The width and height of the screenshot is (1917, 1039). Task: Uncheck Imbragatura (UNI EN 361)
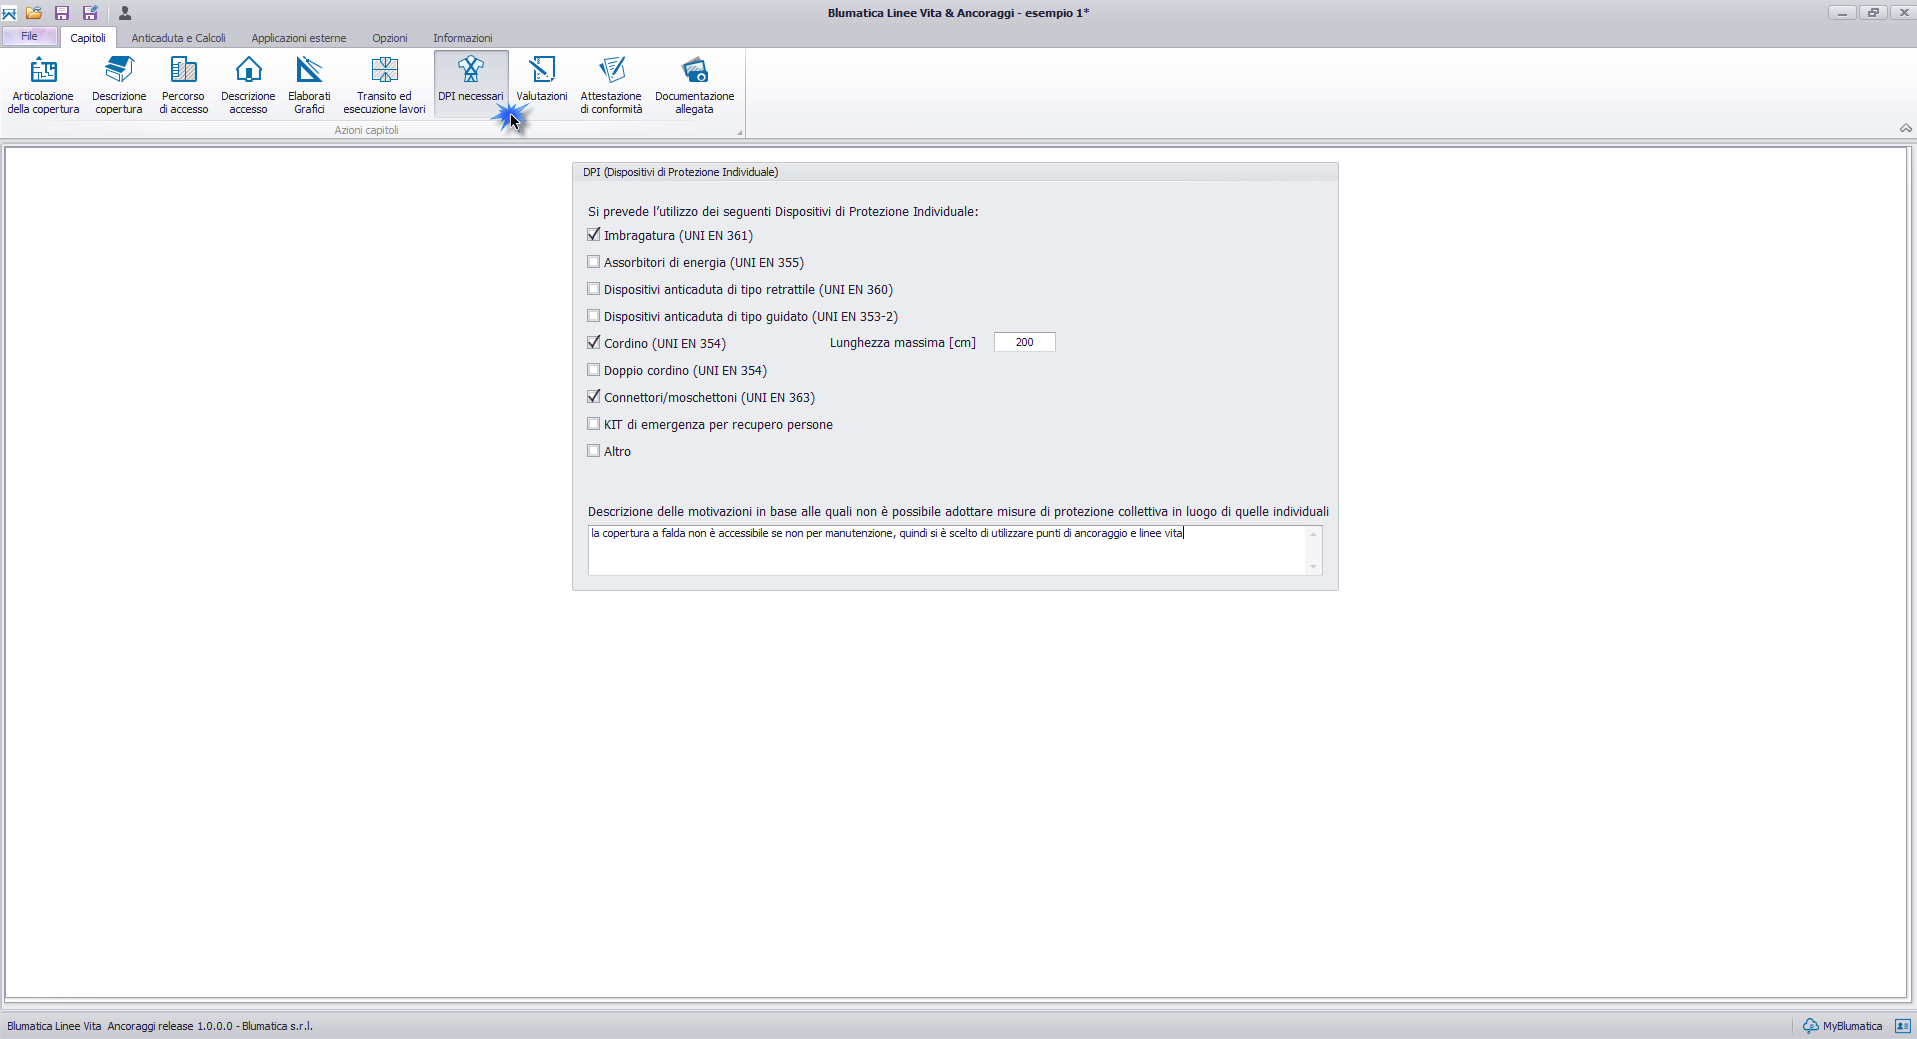[594, 235]
